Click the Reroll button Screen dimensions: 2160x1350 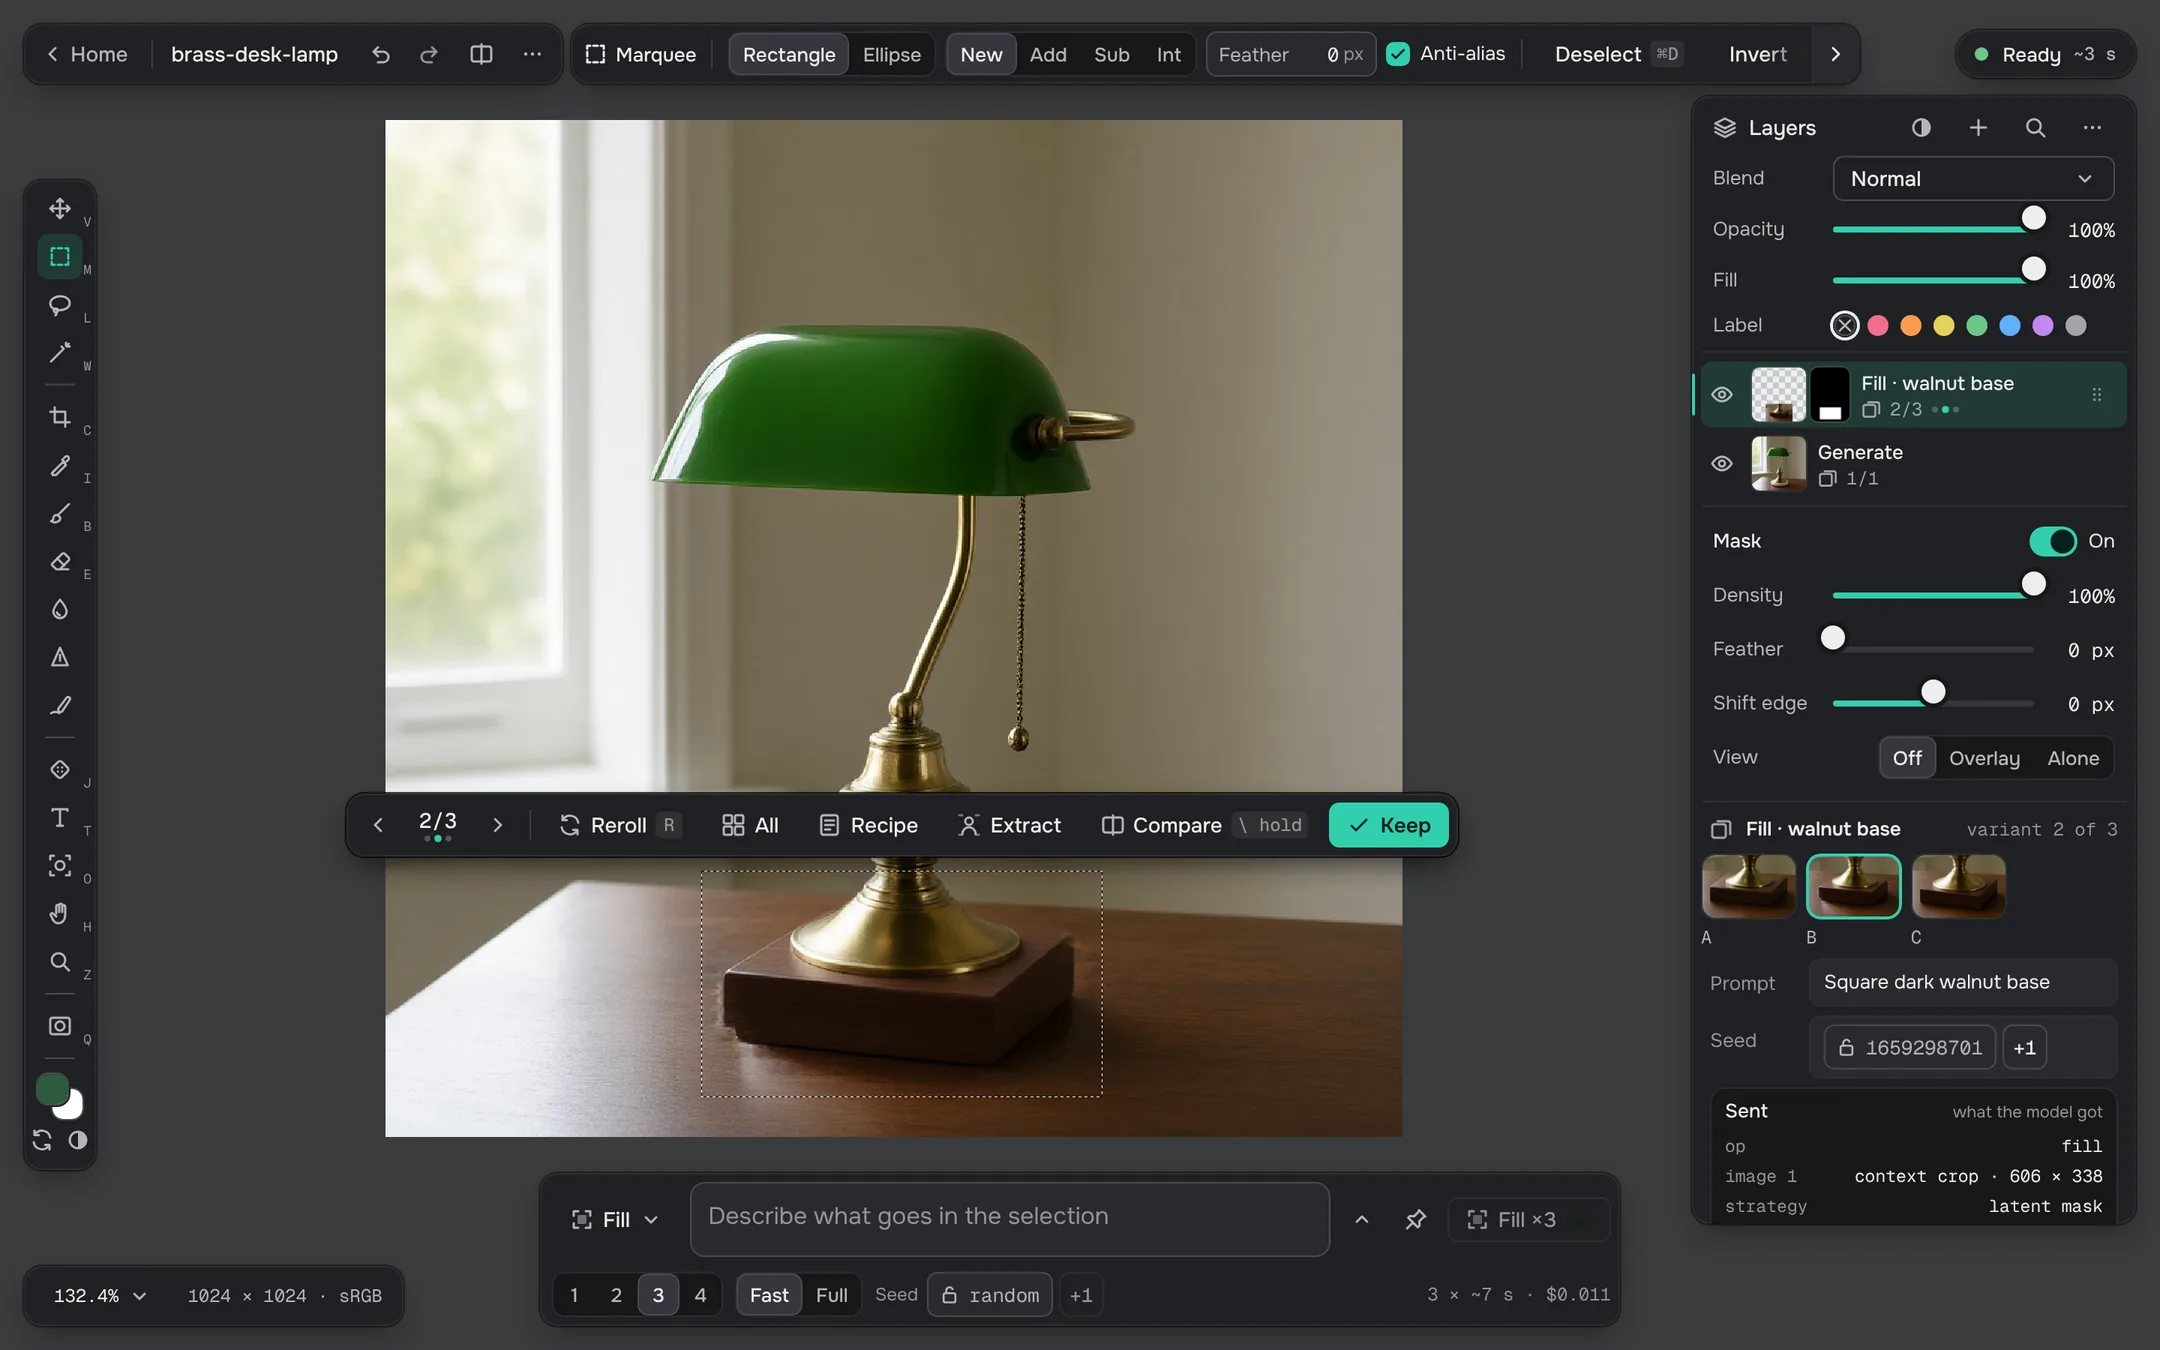(x=619, y=825)
